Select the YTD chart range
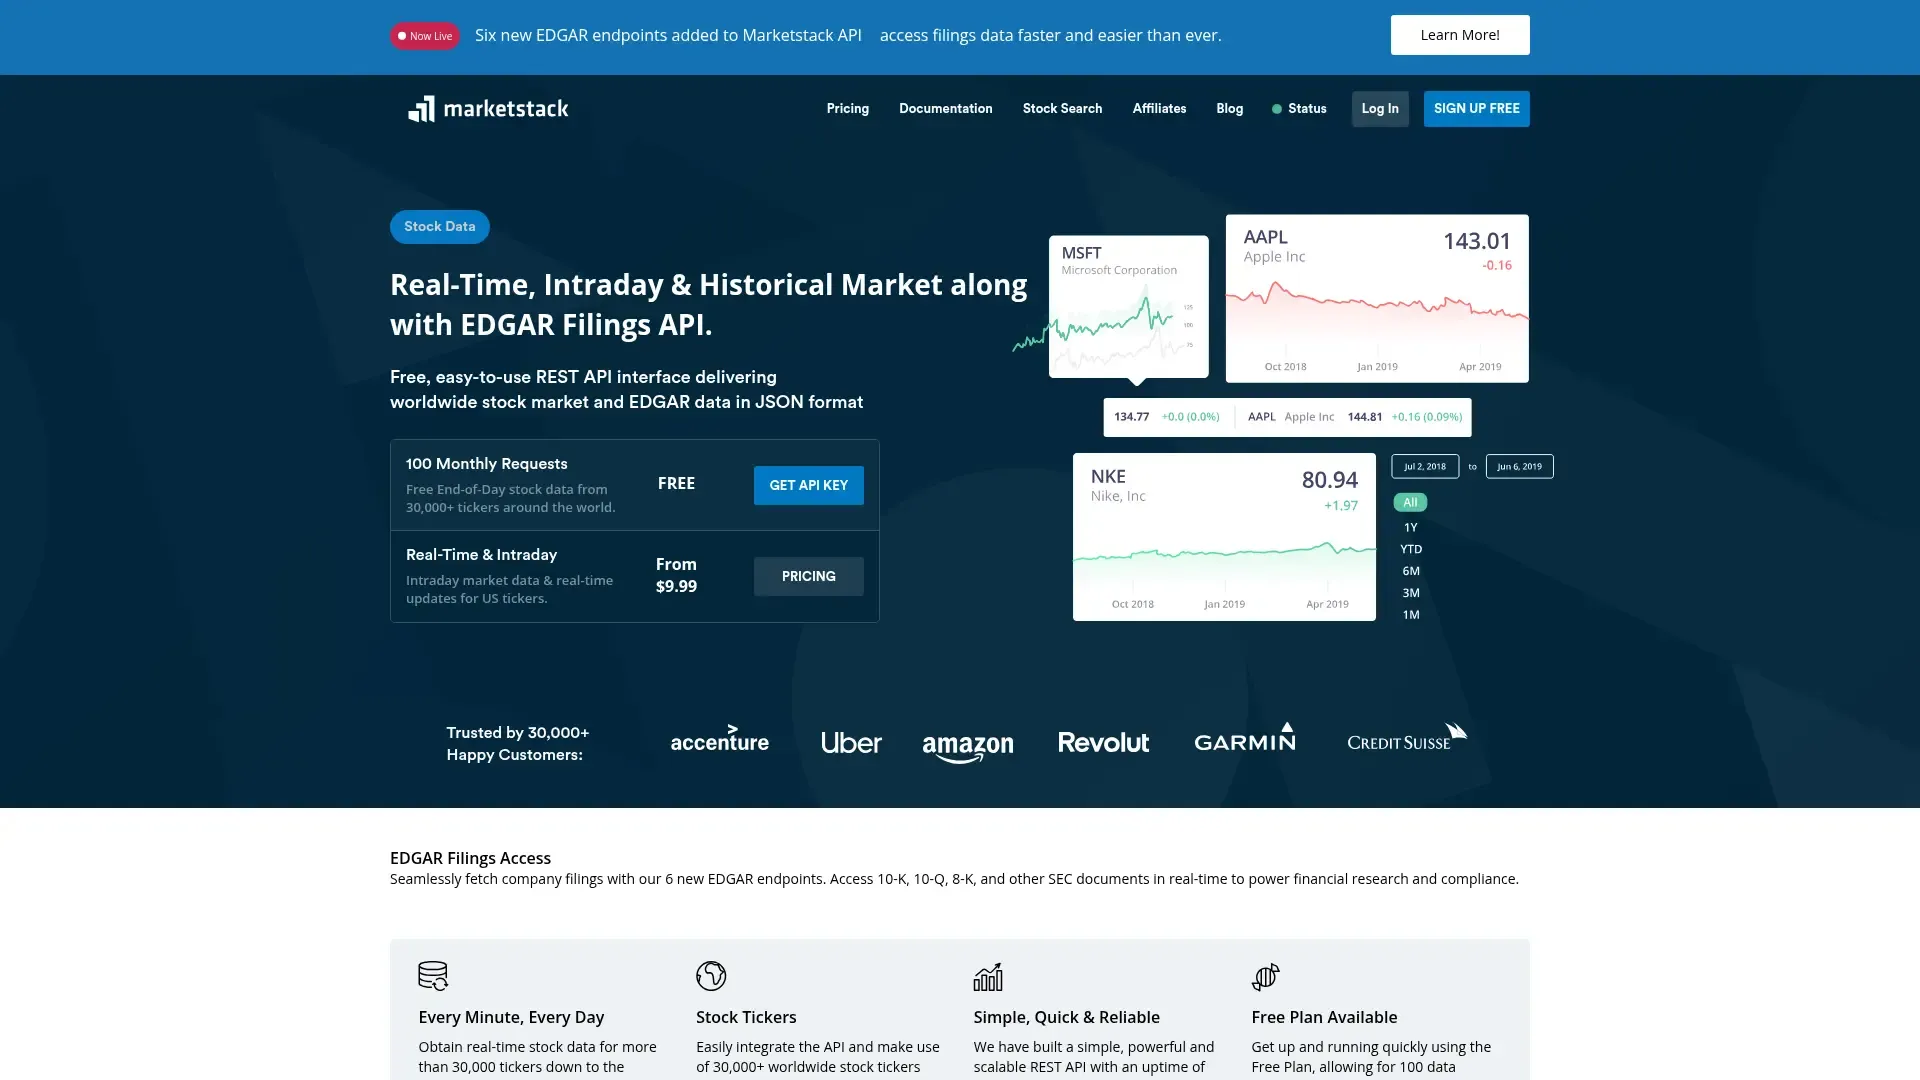Screen dimensions: 1920x1080 tap(1410, 549)
